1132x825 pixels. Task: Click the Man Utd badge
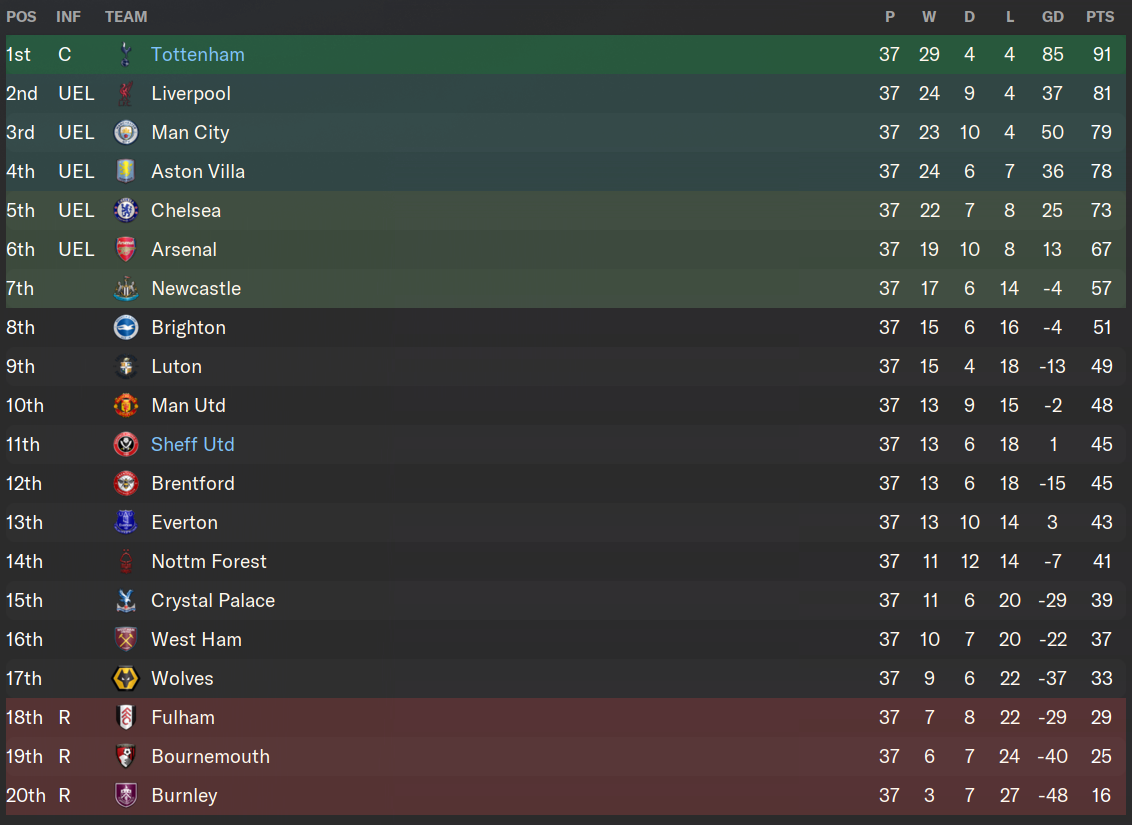[126, 405]
